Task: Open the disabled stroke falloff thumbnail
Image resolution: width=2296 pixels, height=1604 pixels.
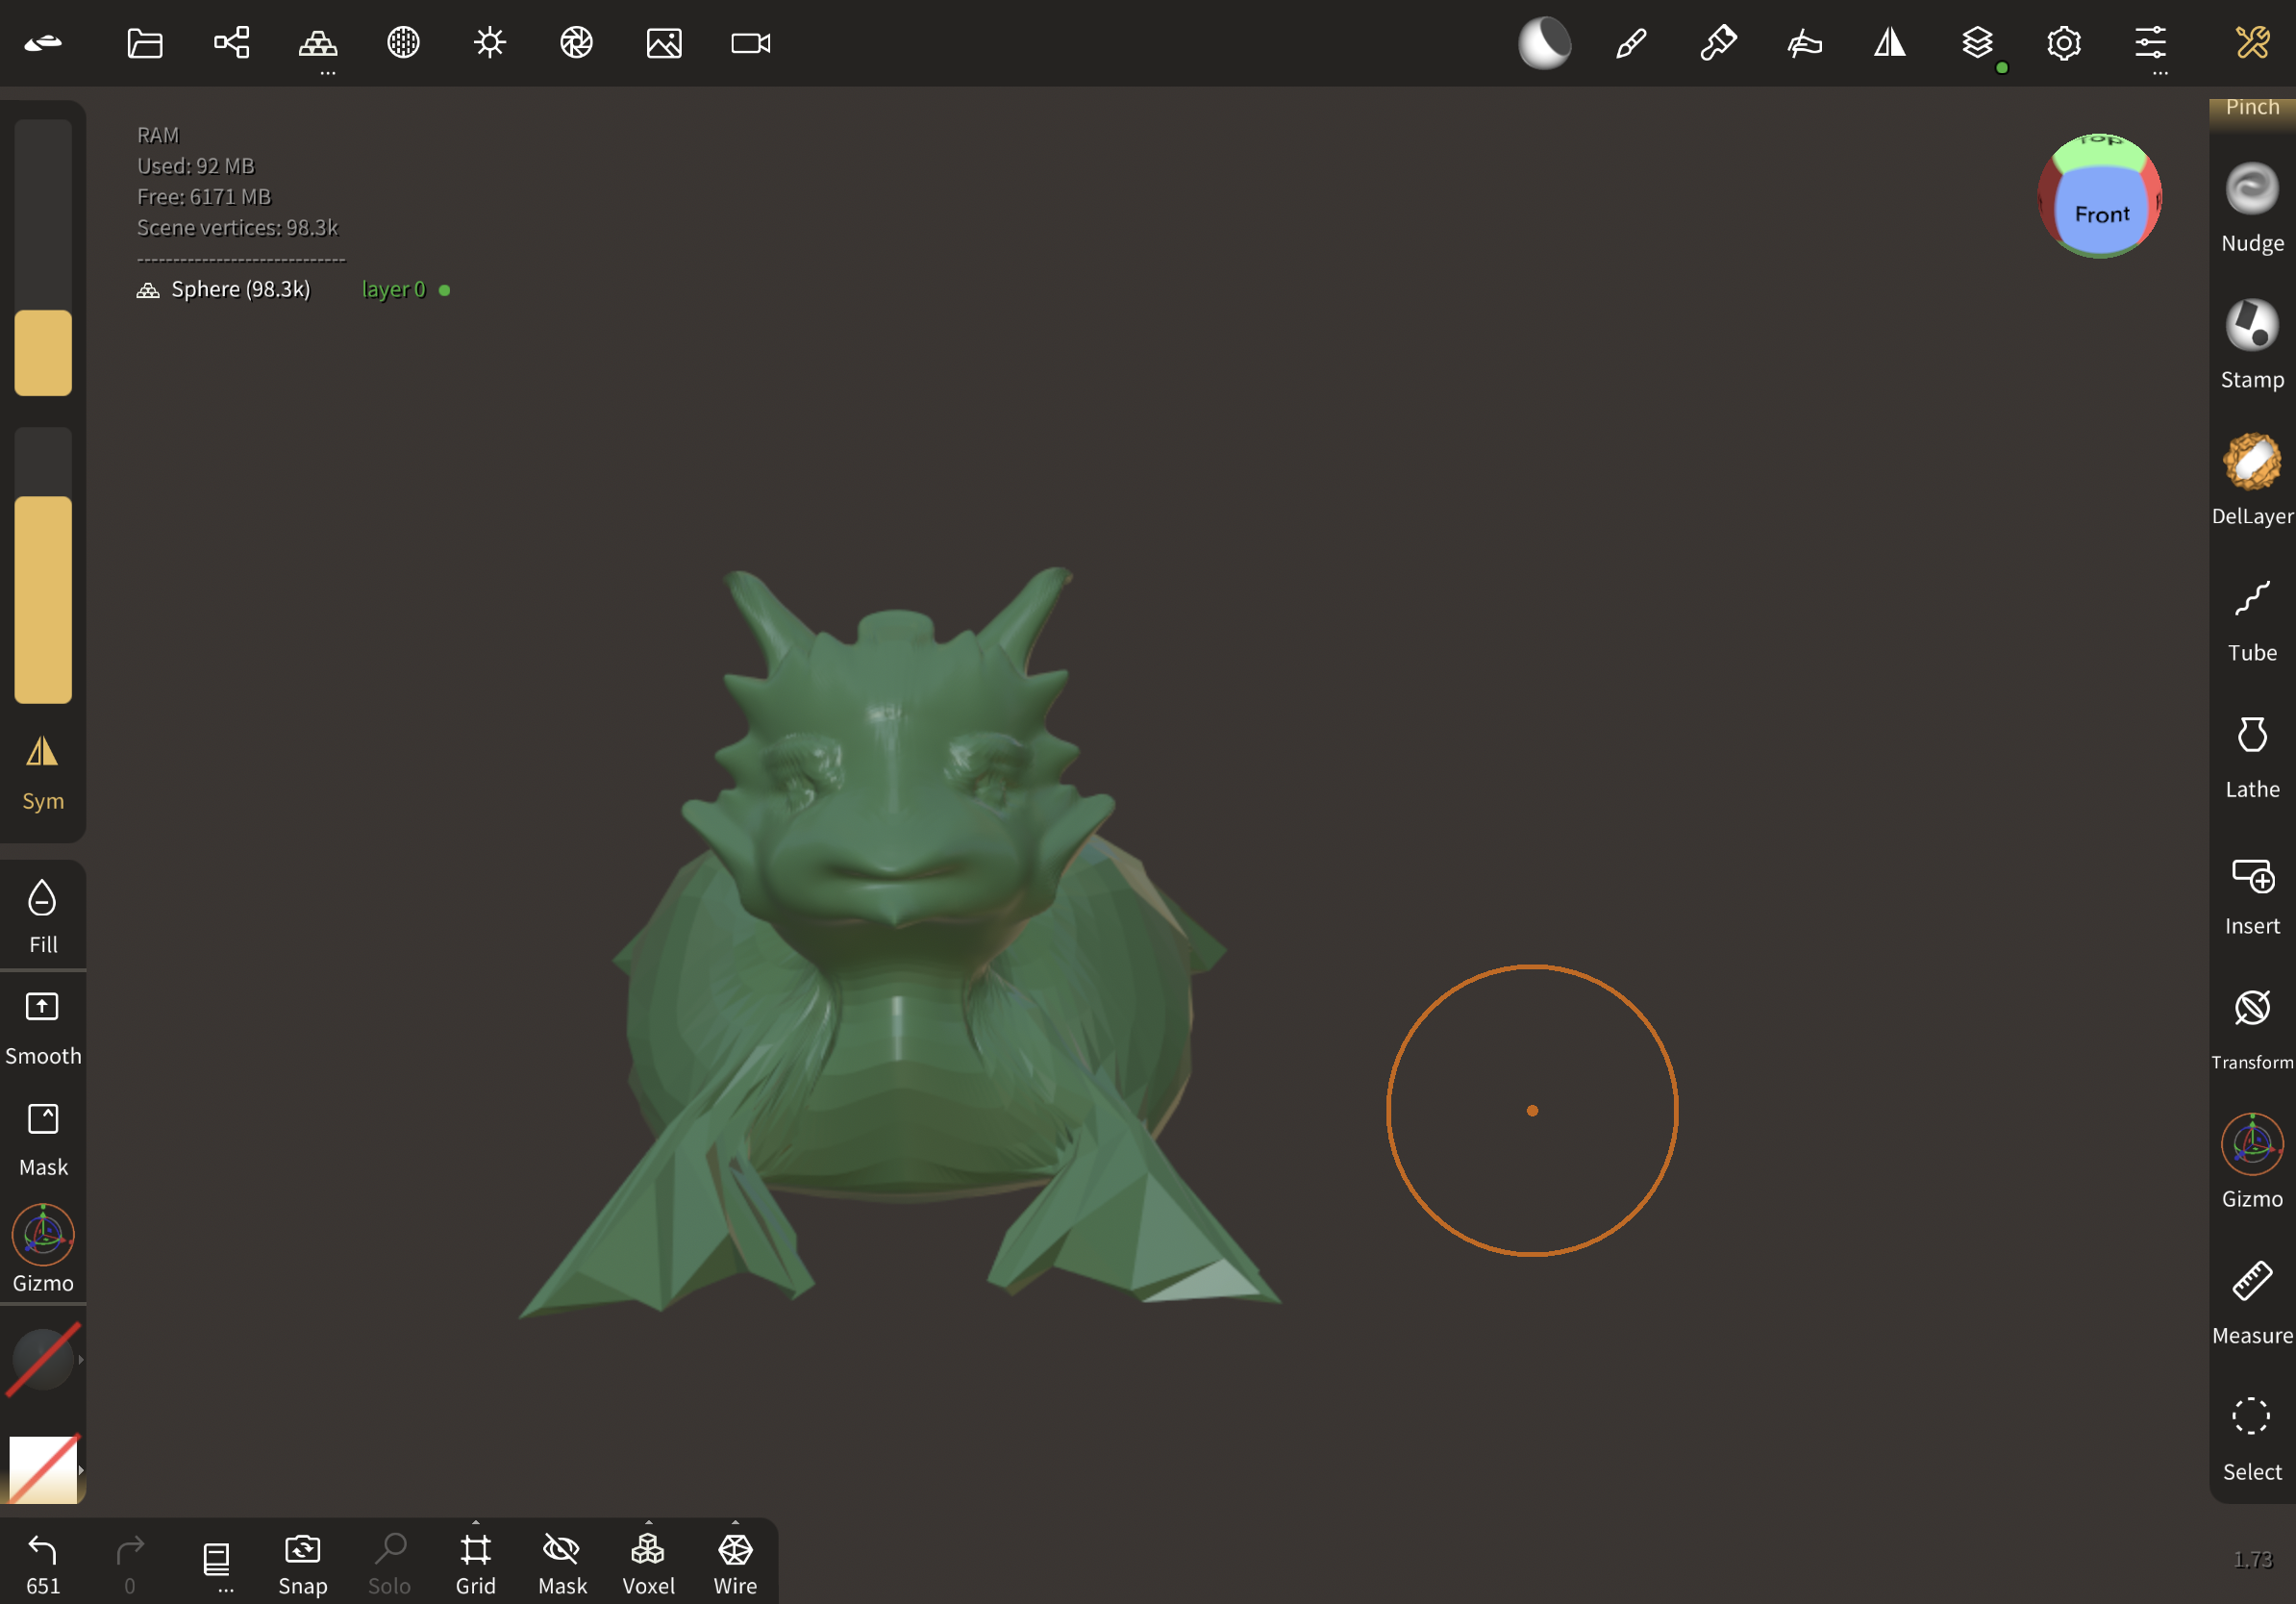Action: pyautogui.click(x=42, y=1470)
